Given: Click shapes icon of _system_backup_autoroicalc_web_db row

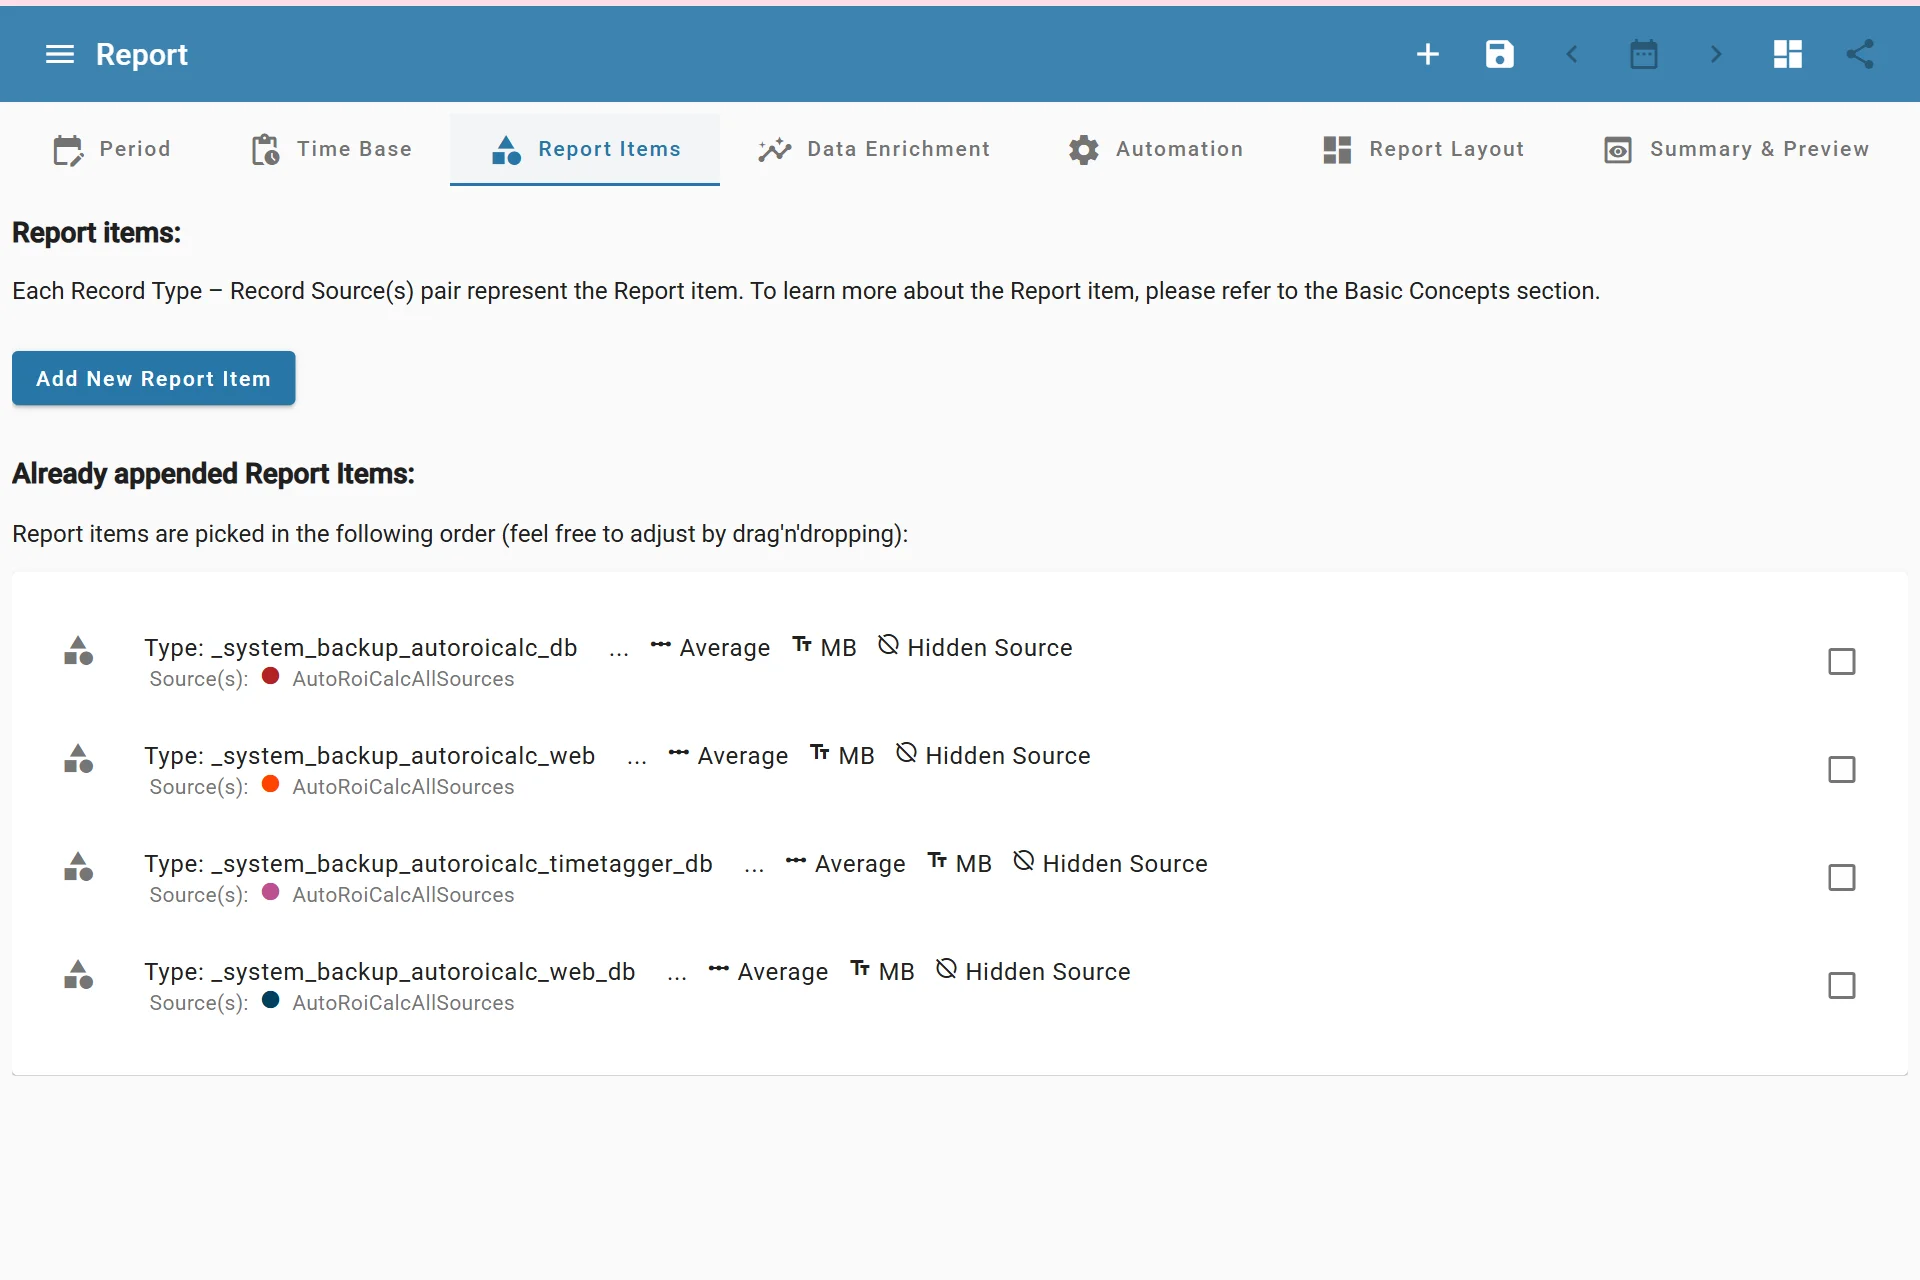Looking at the screenshot, I should [78, 975].
